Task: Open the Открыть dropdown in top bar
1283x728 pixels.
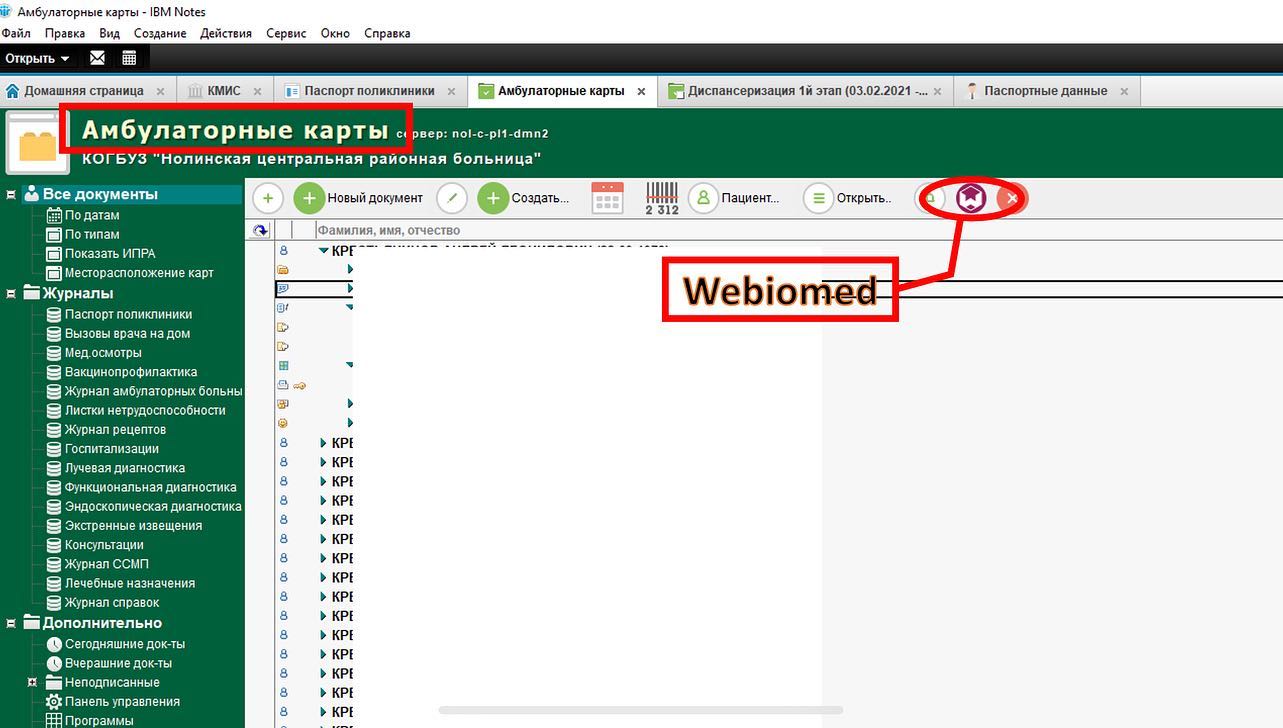Action: 37,58
